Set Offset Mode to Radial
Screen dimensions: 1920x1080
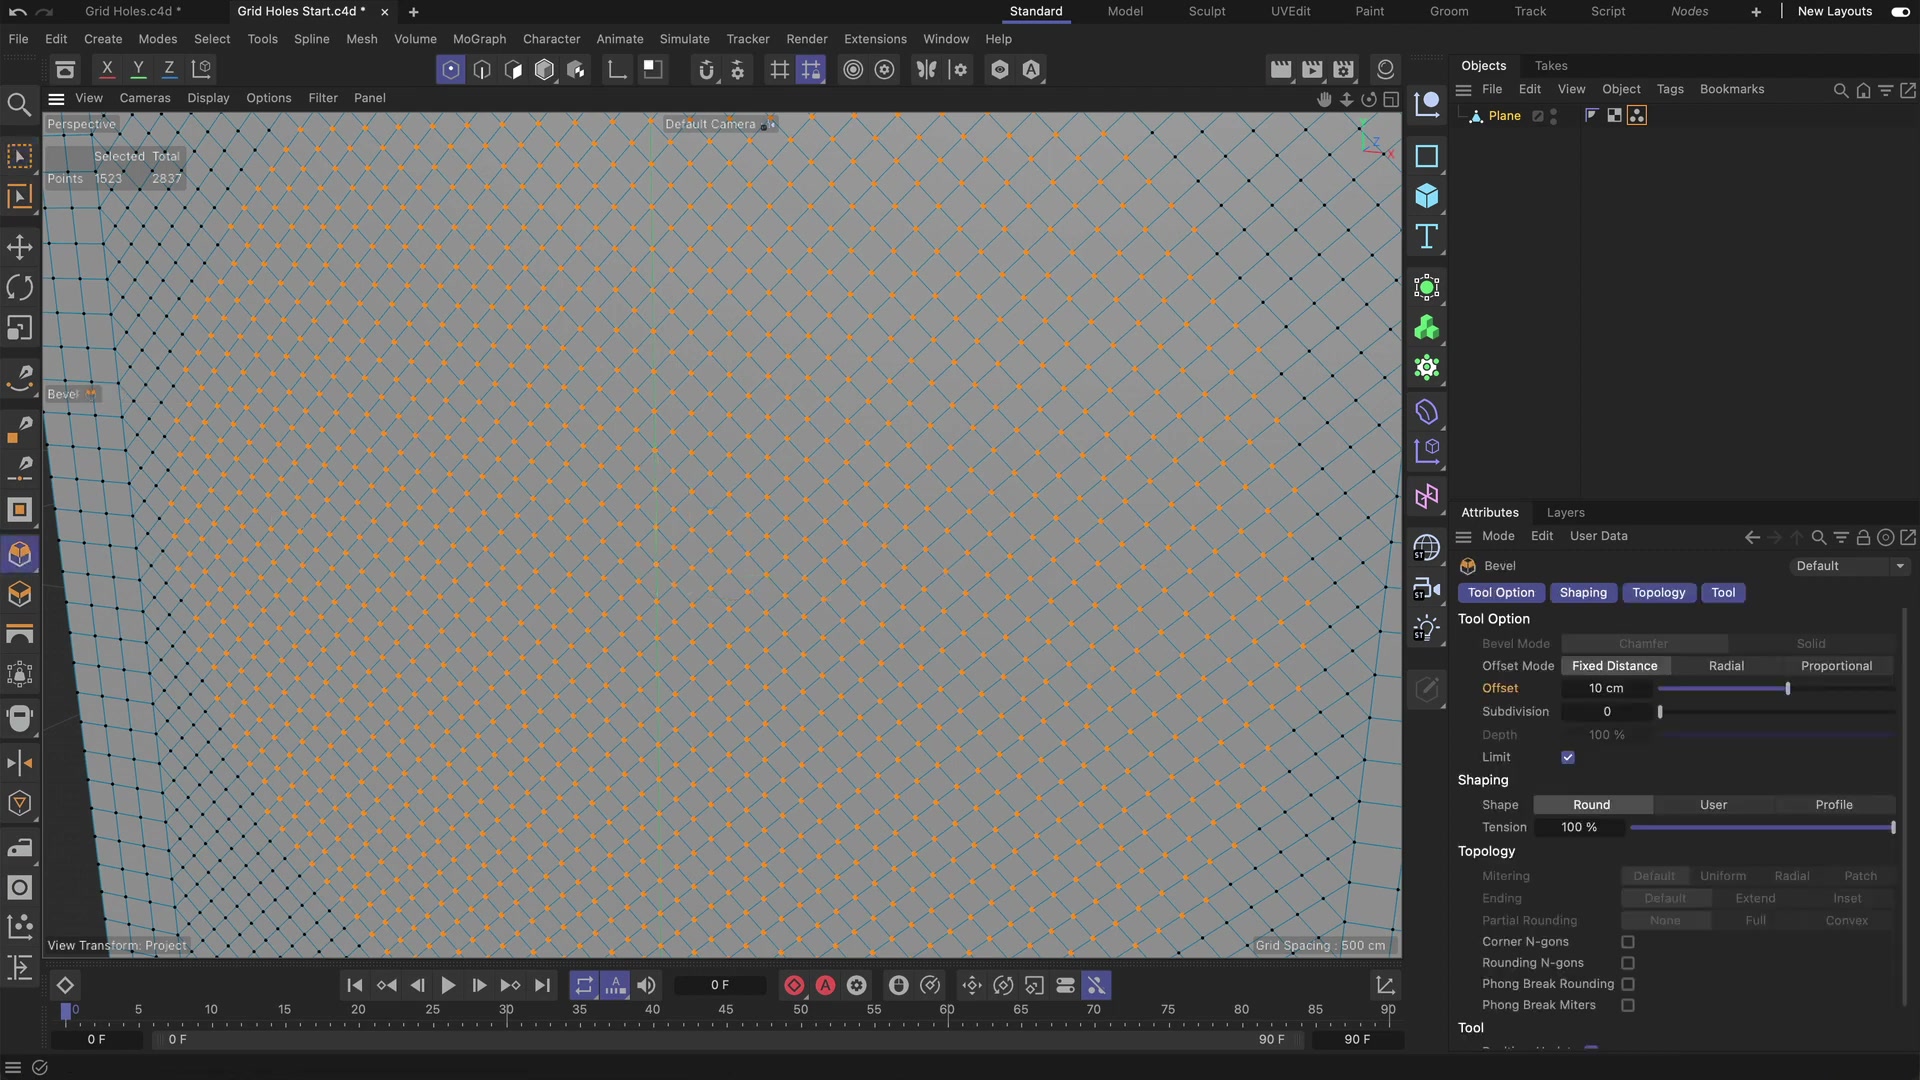tap(1726, 665)
